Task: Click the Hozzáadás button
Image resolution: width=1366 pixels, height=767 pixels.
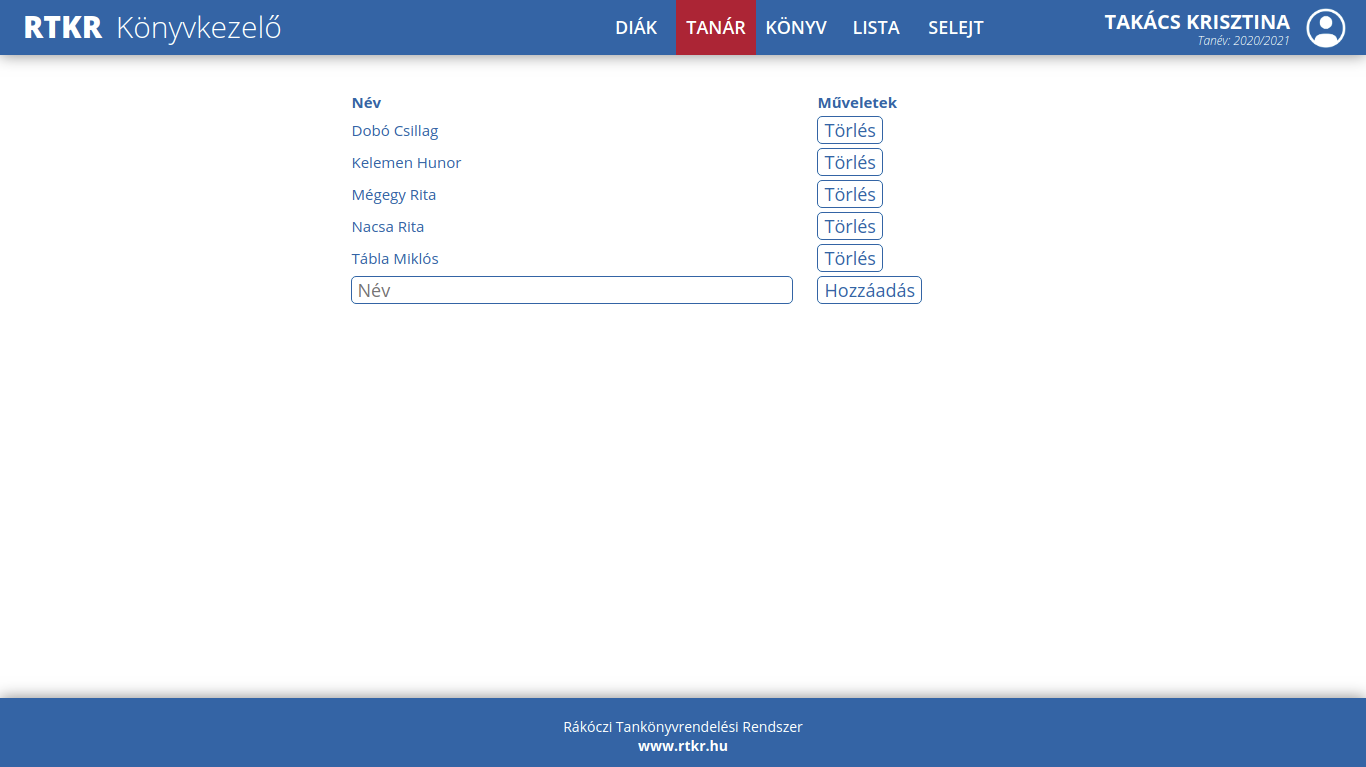Action: click(869, 290)
